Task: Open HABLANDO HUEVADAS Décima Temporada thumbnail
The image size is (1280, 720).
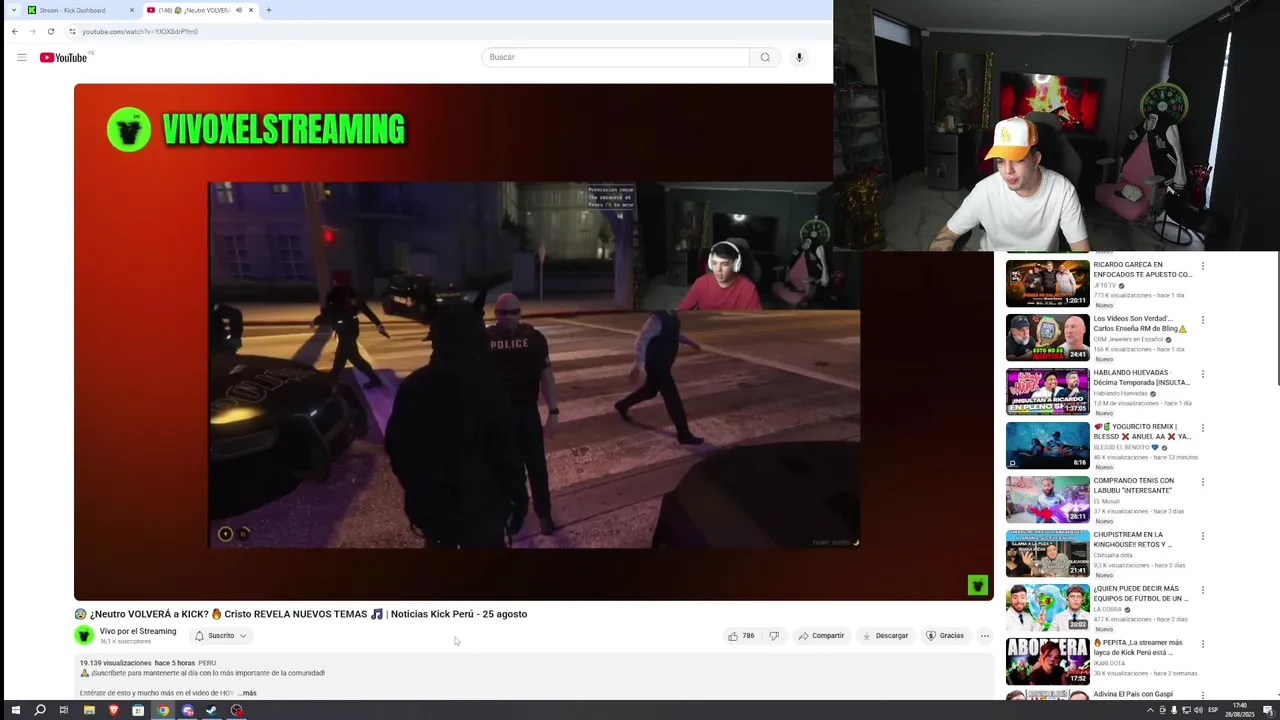Action: click(1047, 391)
